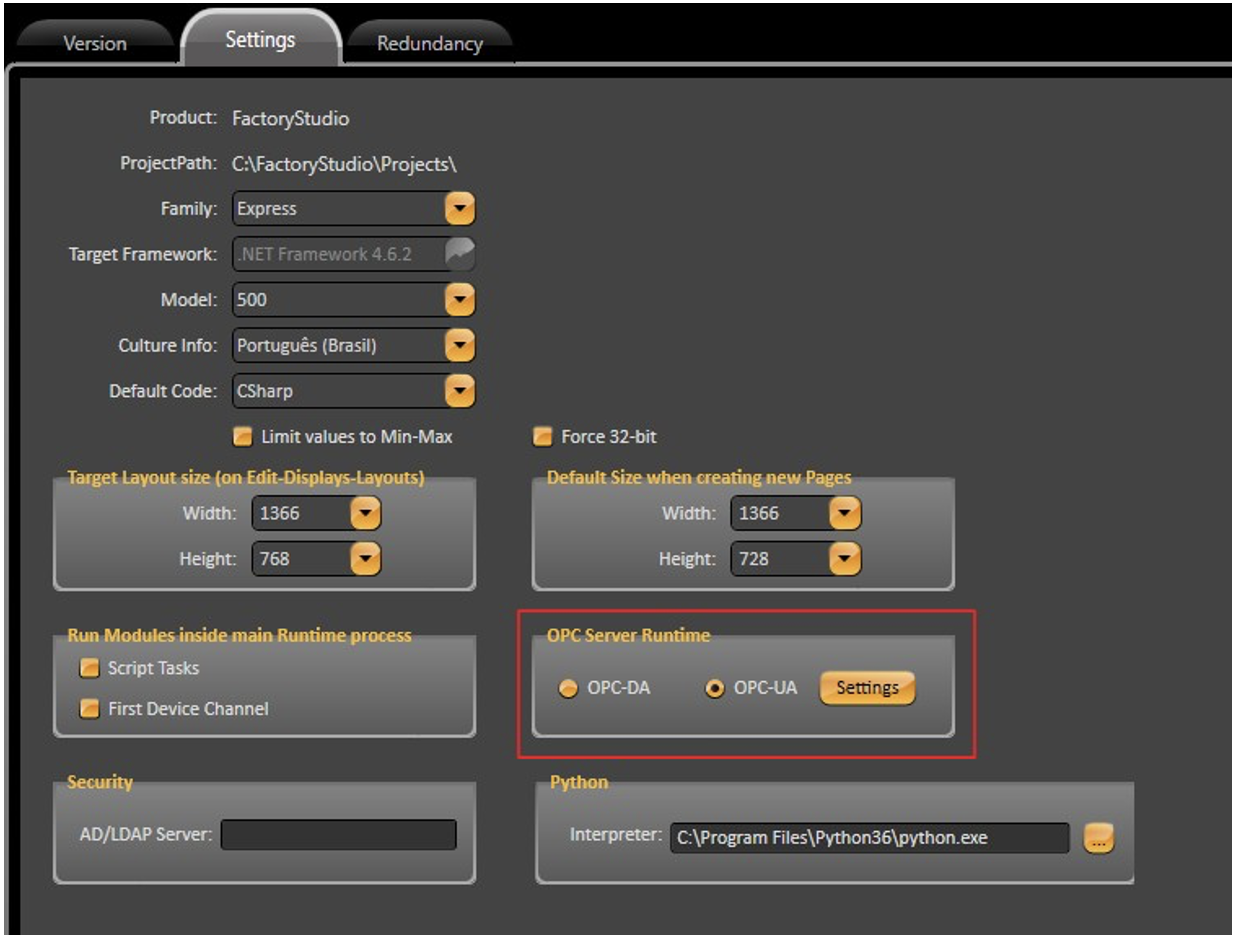Image resolution: width=1238 pixels, height=938 pixels.
Task: Check the First Device Channel option
Action: (89, 709)
